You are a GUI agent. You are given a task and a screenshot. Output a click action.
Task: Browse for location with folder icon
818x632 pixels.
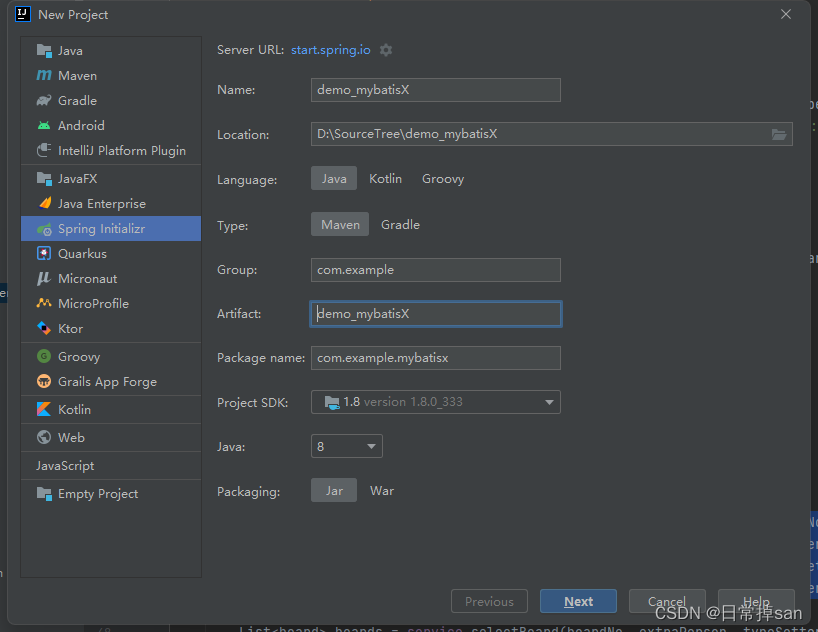click(x=779, y=135)
